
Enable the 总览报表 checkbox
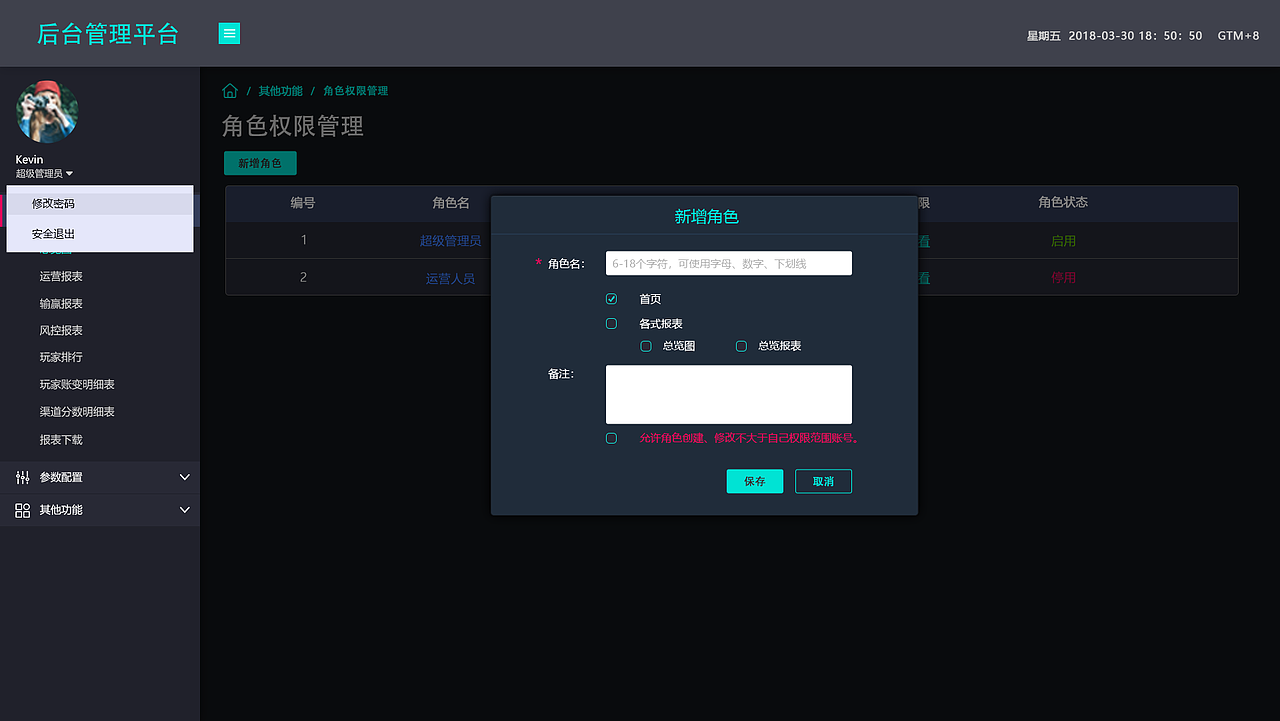(740, 346)
